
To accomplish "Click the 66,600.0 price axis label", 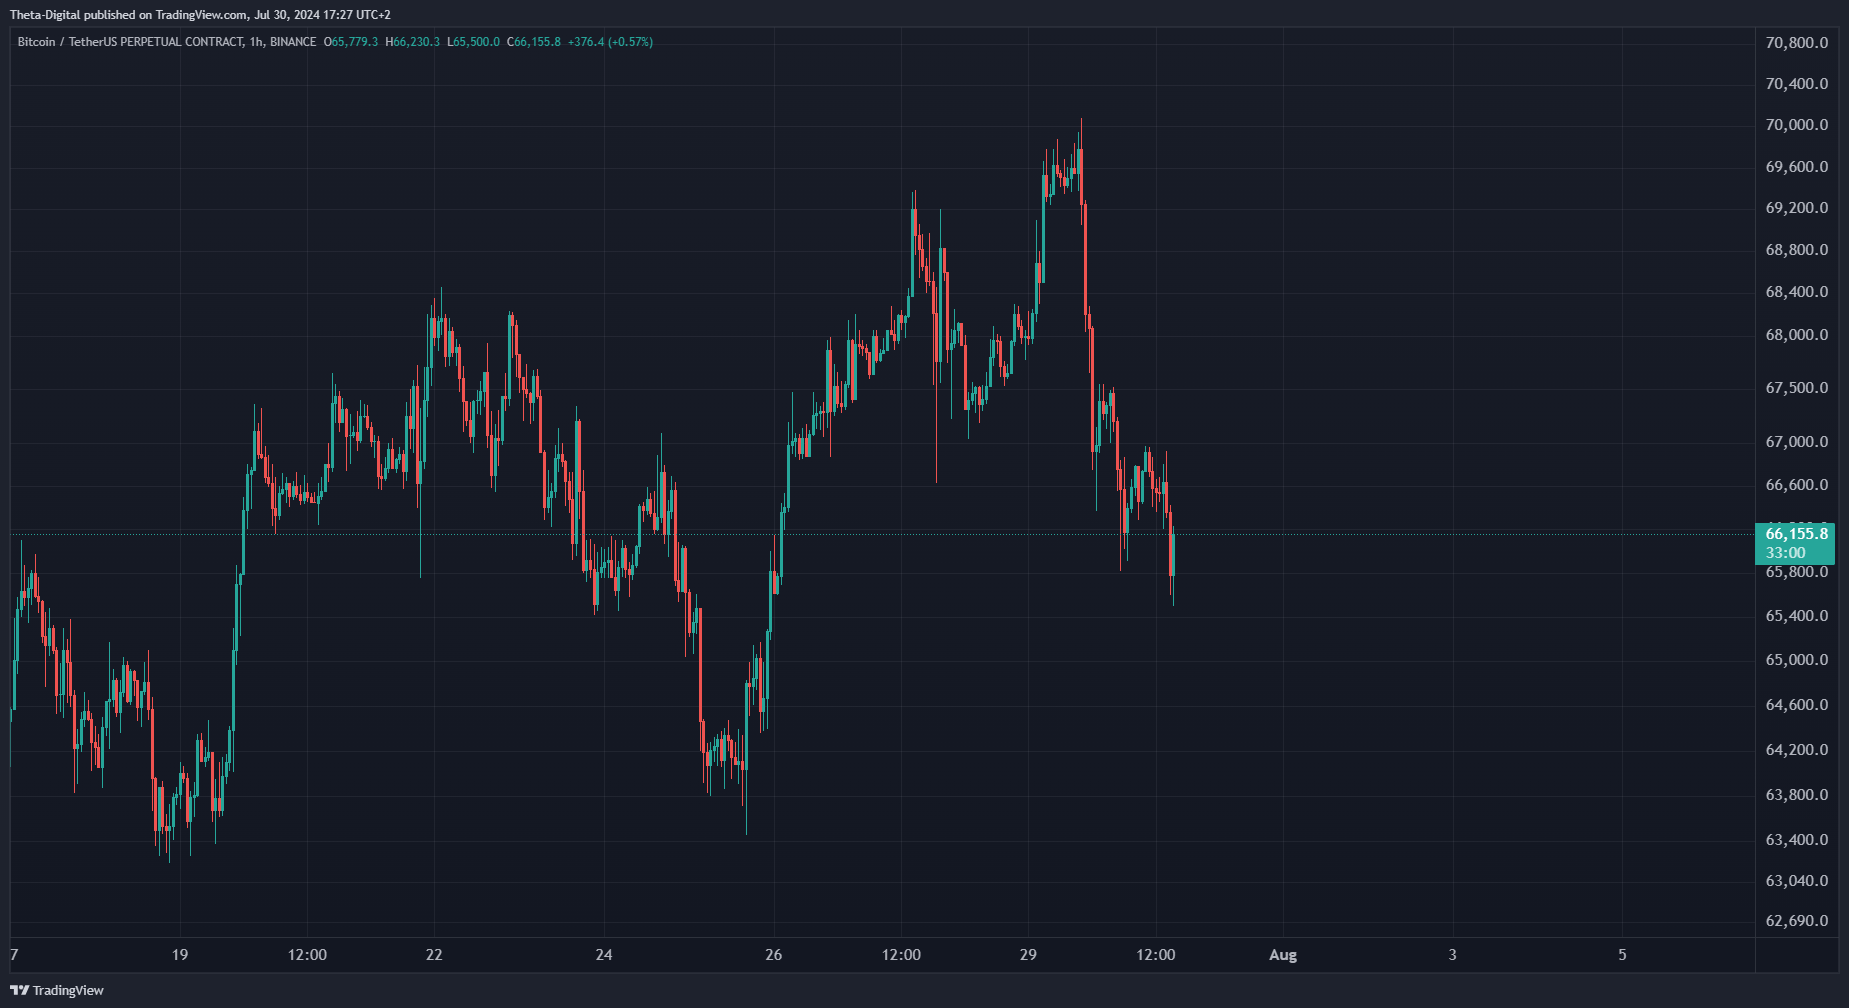I will pyautogui.click(x=1797, y=485).
